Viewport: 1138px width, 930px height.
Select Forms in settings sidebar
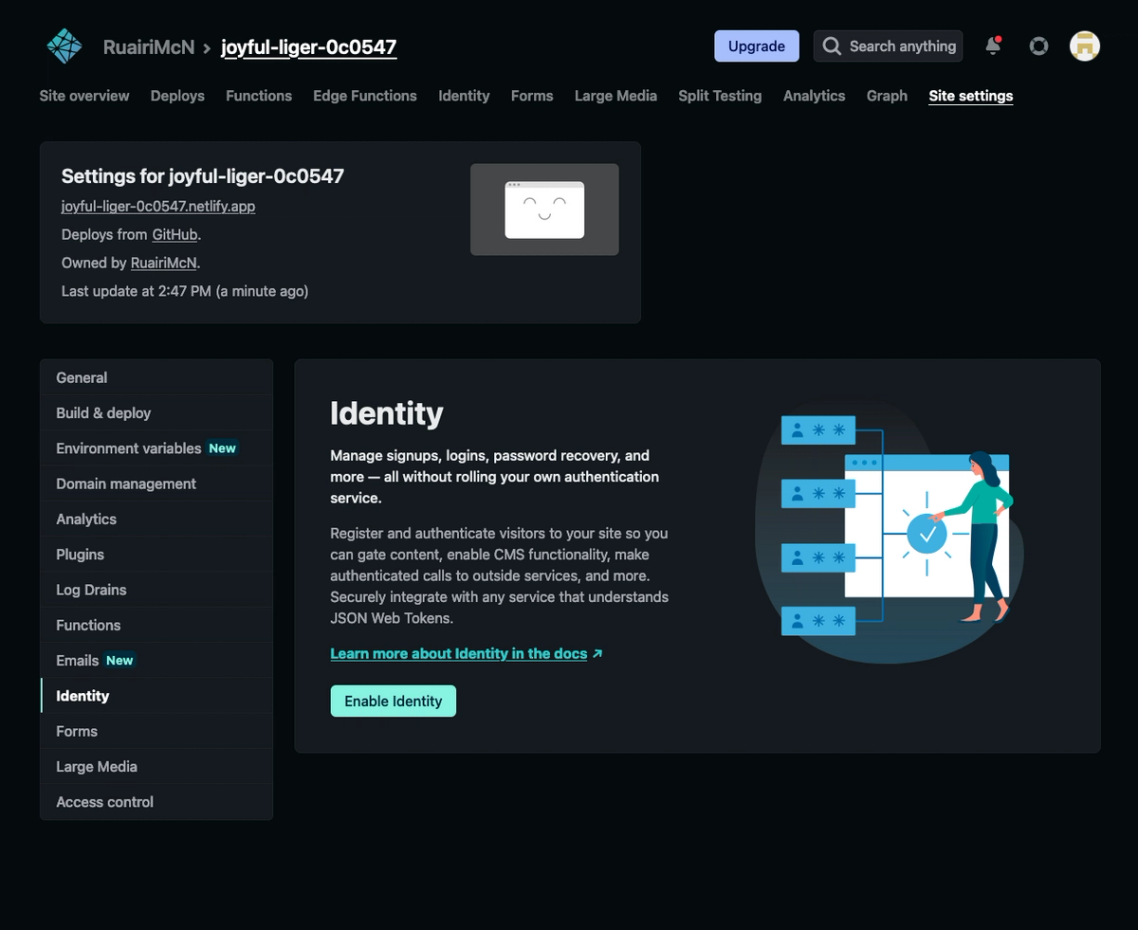tap(157, 731)
